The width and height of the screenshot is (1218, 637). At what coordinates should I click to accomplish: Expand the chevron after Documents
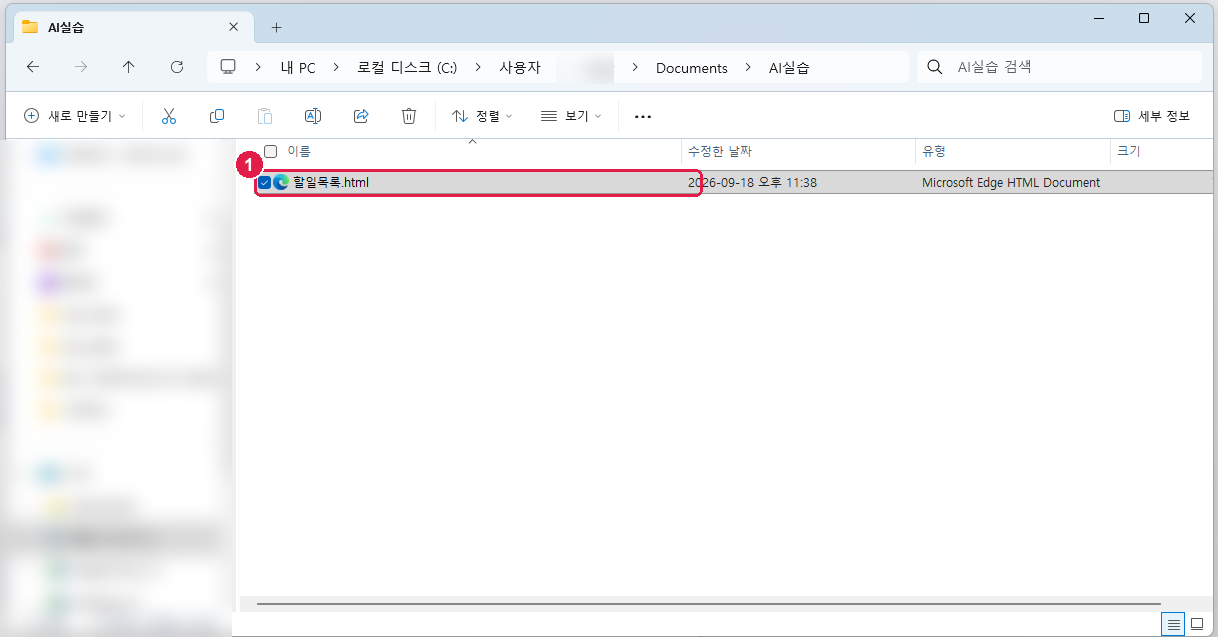point(748,67)
